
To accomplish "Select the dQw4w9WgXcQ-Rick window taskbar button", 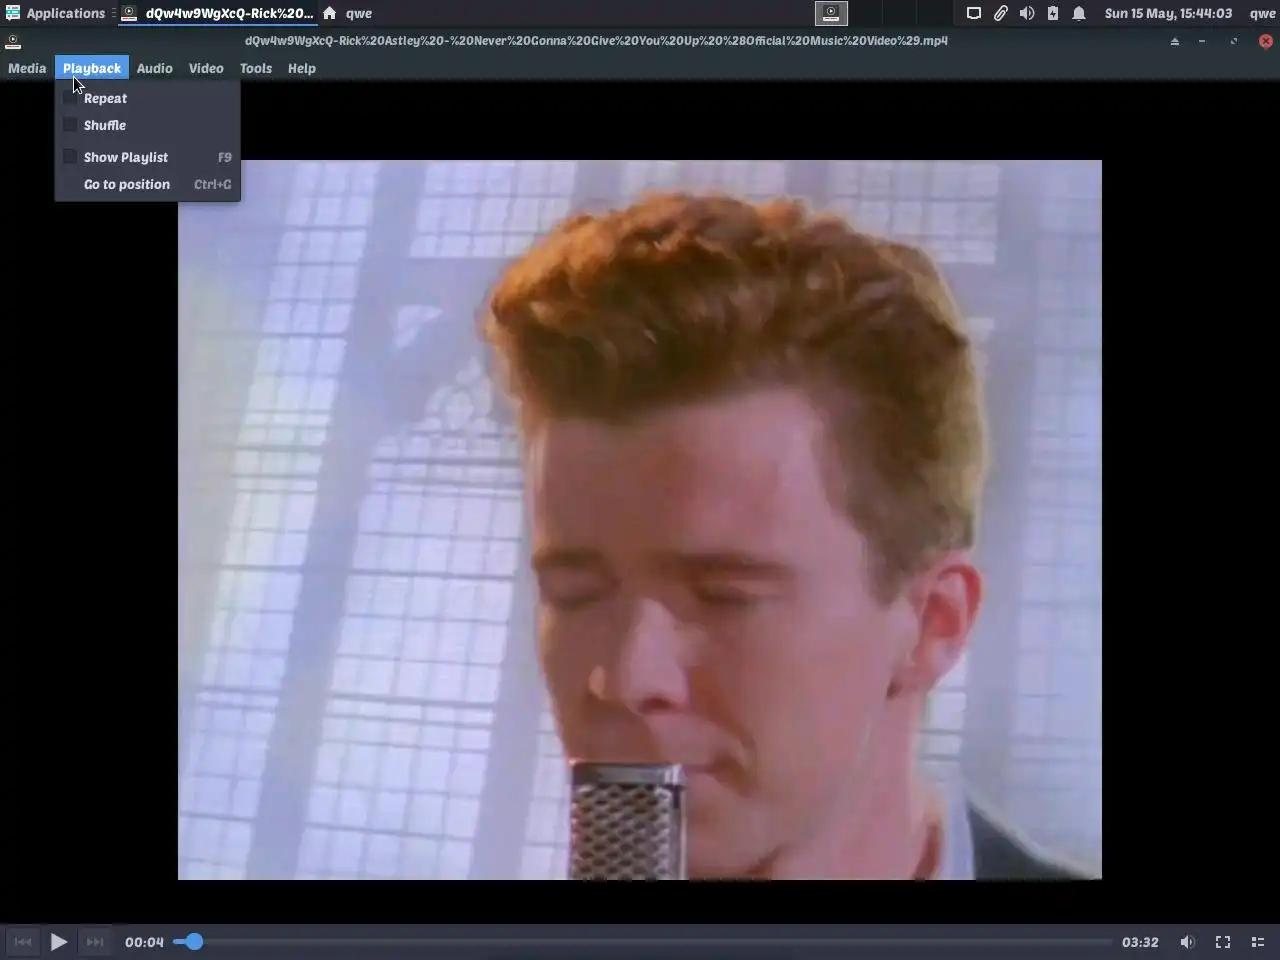I will (218, 13).
